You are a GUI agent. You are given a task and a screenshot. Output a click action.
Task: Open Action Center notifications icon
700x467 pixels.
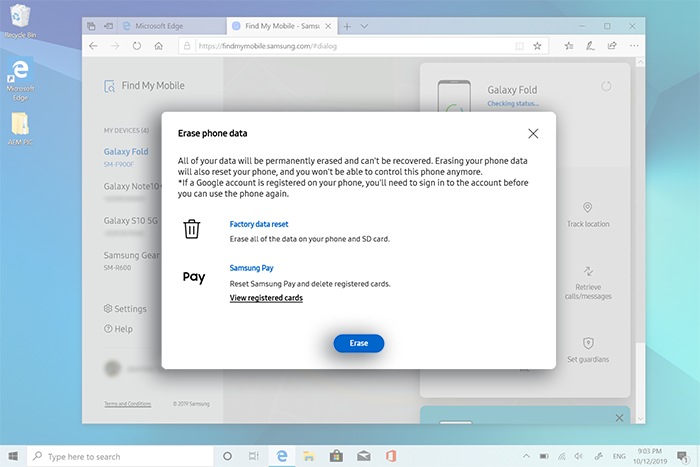(x=682, y=456)
